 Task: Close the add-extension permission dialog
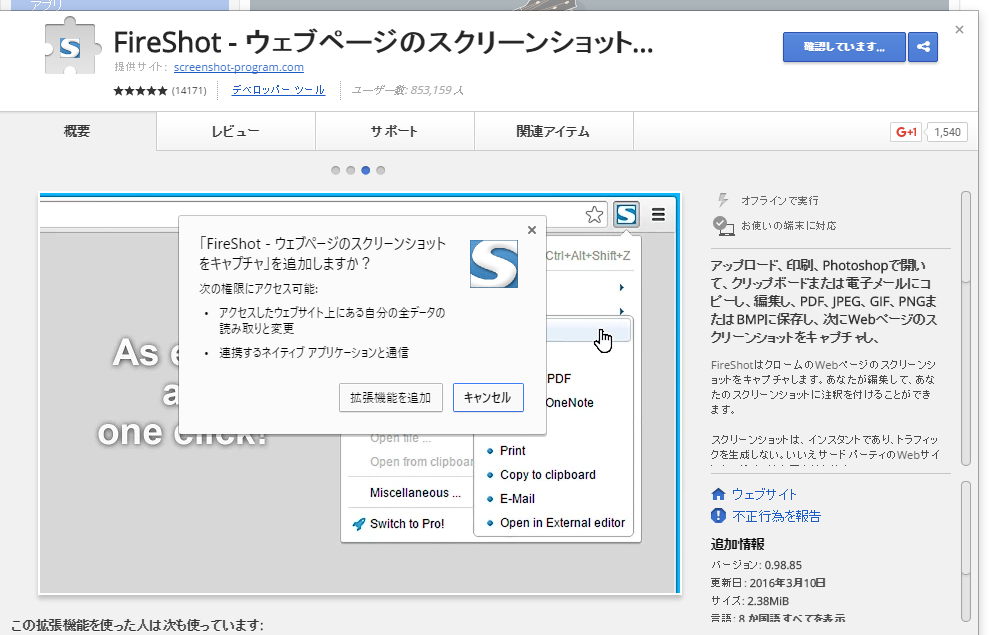tap(531, 230)
